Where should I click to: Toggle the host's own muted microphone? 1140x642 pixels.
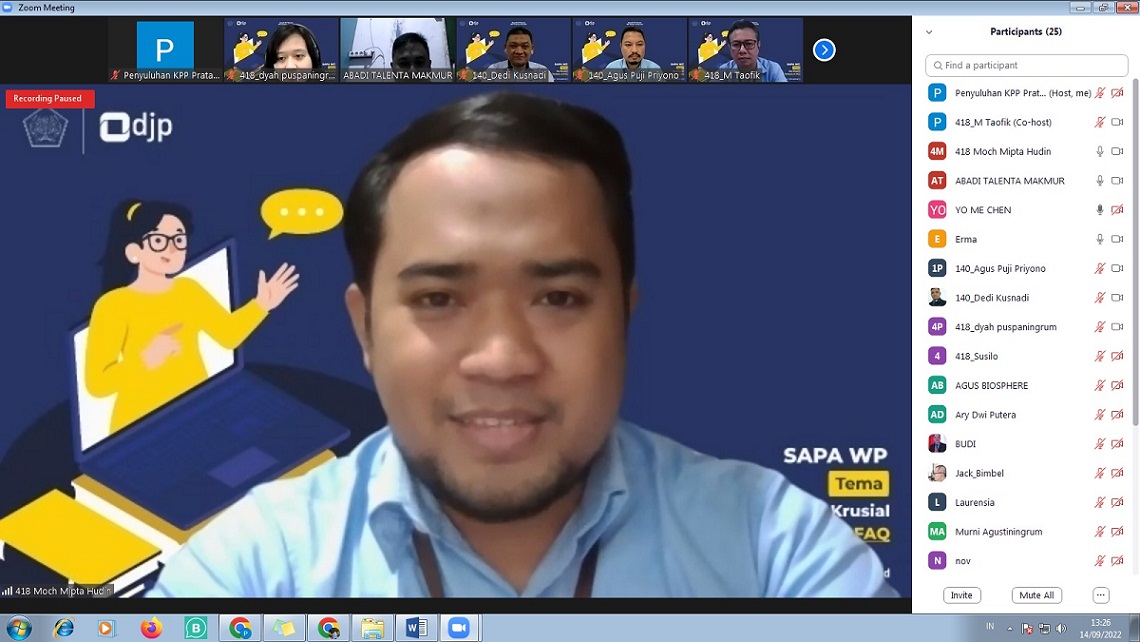point(1100,93)
